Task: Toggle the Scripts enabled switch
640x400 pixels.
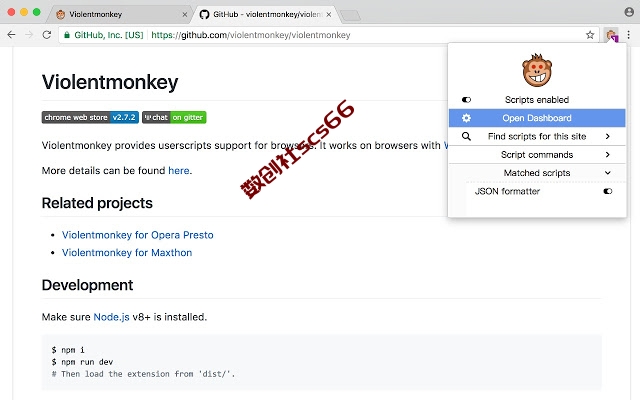Action: (x=466, y=100)
